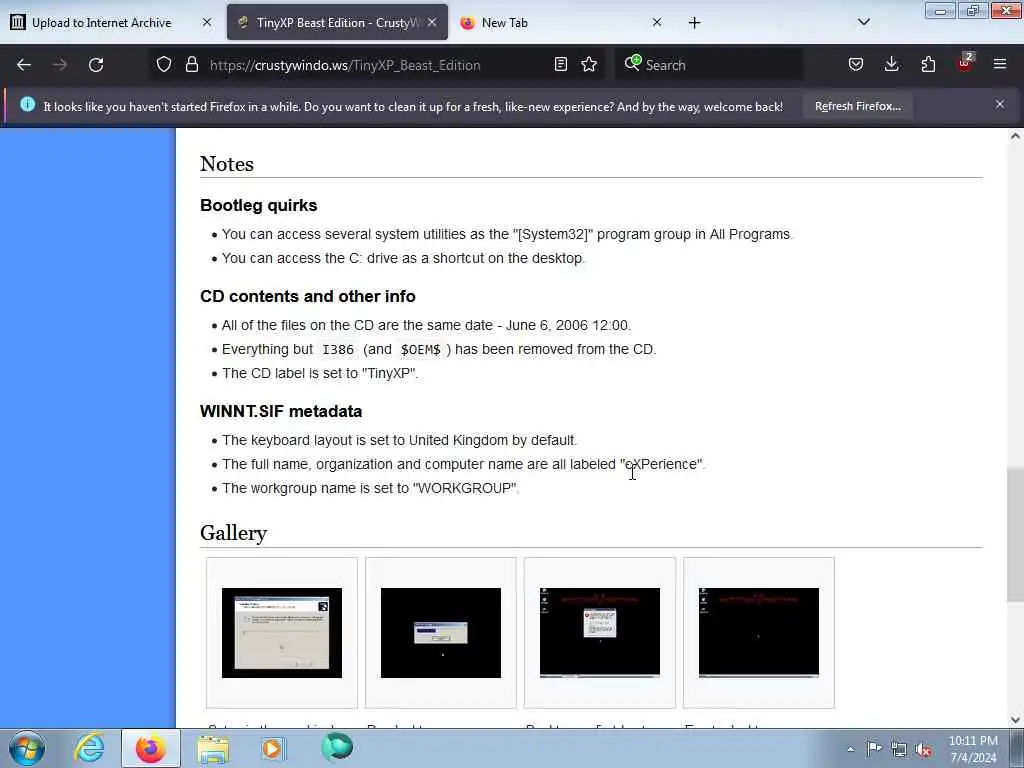1024x768 pixels.
Task: Switch to the TinyXP Beast Edition tab
Action: [337, 22]
